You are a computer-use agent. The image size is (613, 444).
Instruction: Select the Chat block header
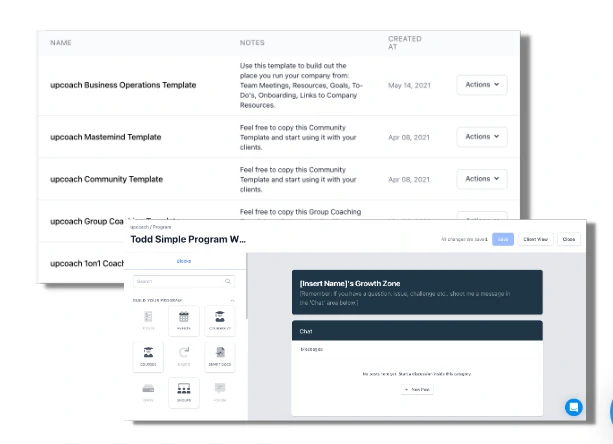[x=417, y=331]
